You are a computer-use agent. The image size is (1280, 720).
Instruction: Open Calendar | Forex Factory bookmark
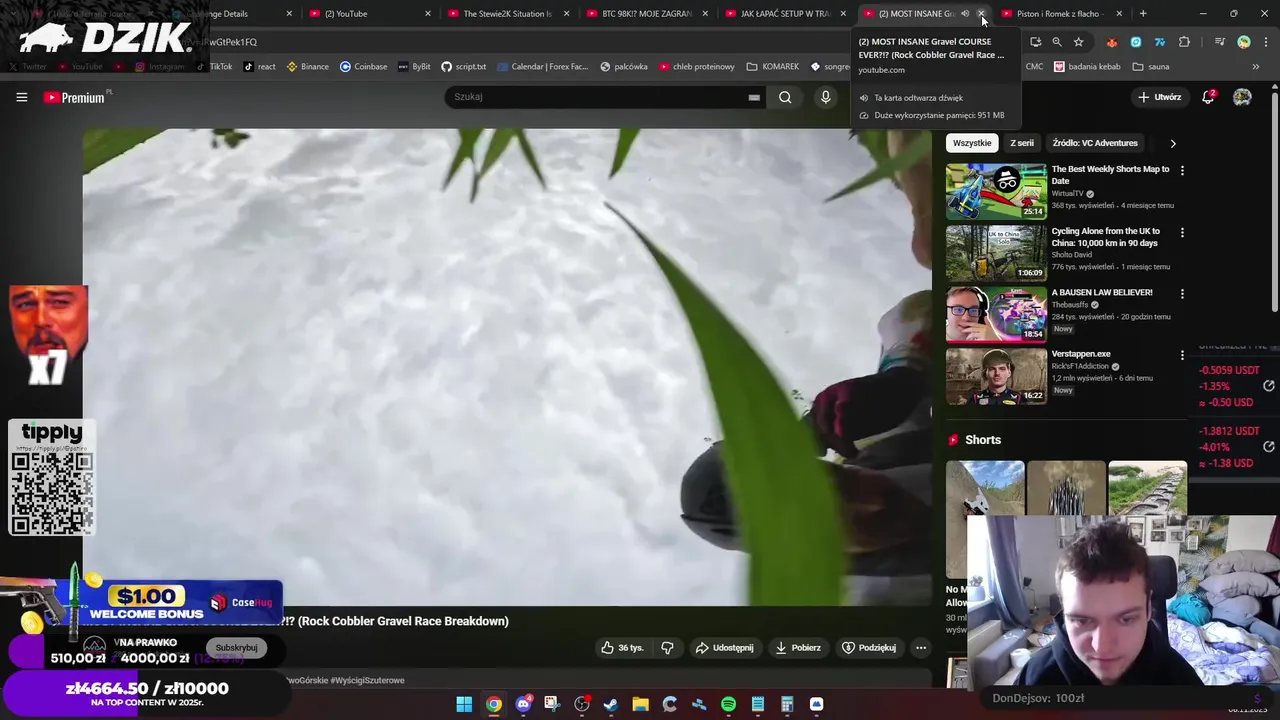coord(542,67)
